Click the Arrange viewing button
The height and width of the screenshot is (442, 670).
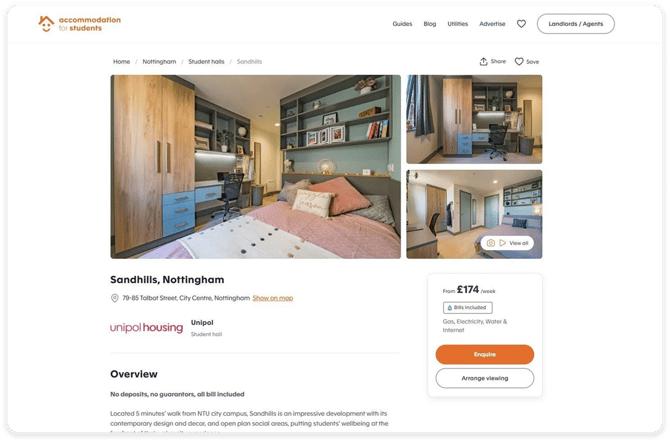coord(485,378)
